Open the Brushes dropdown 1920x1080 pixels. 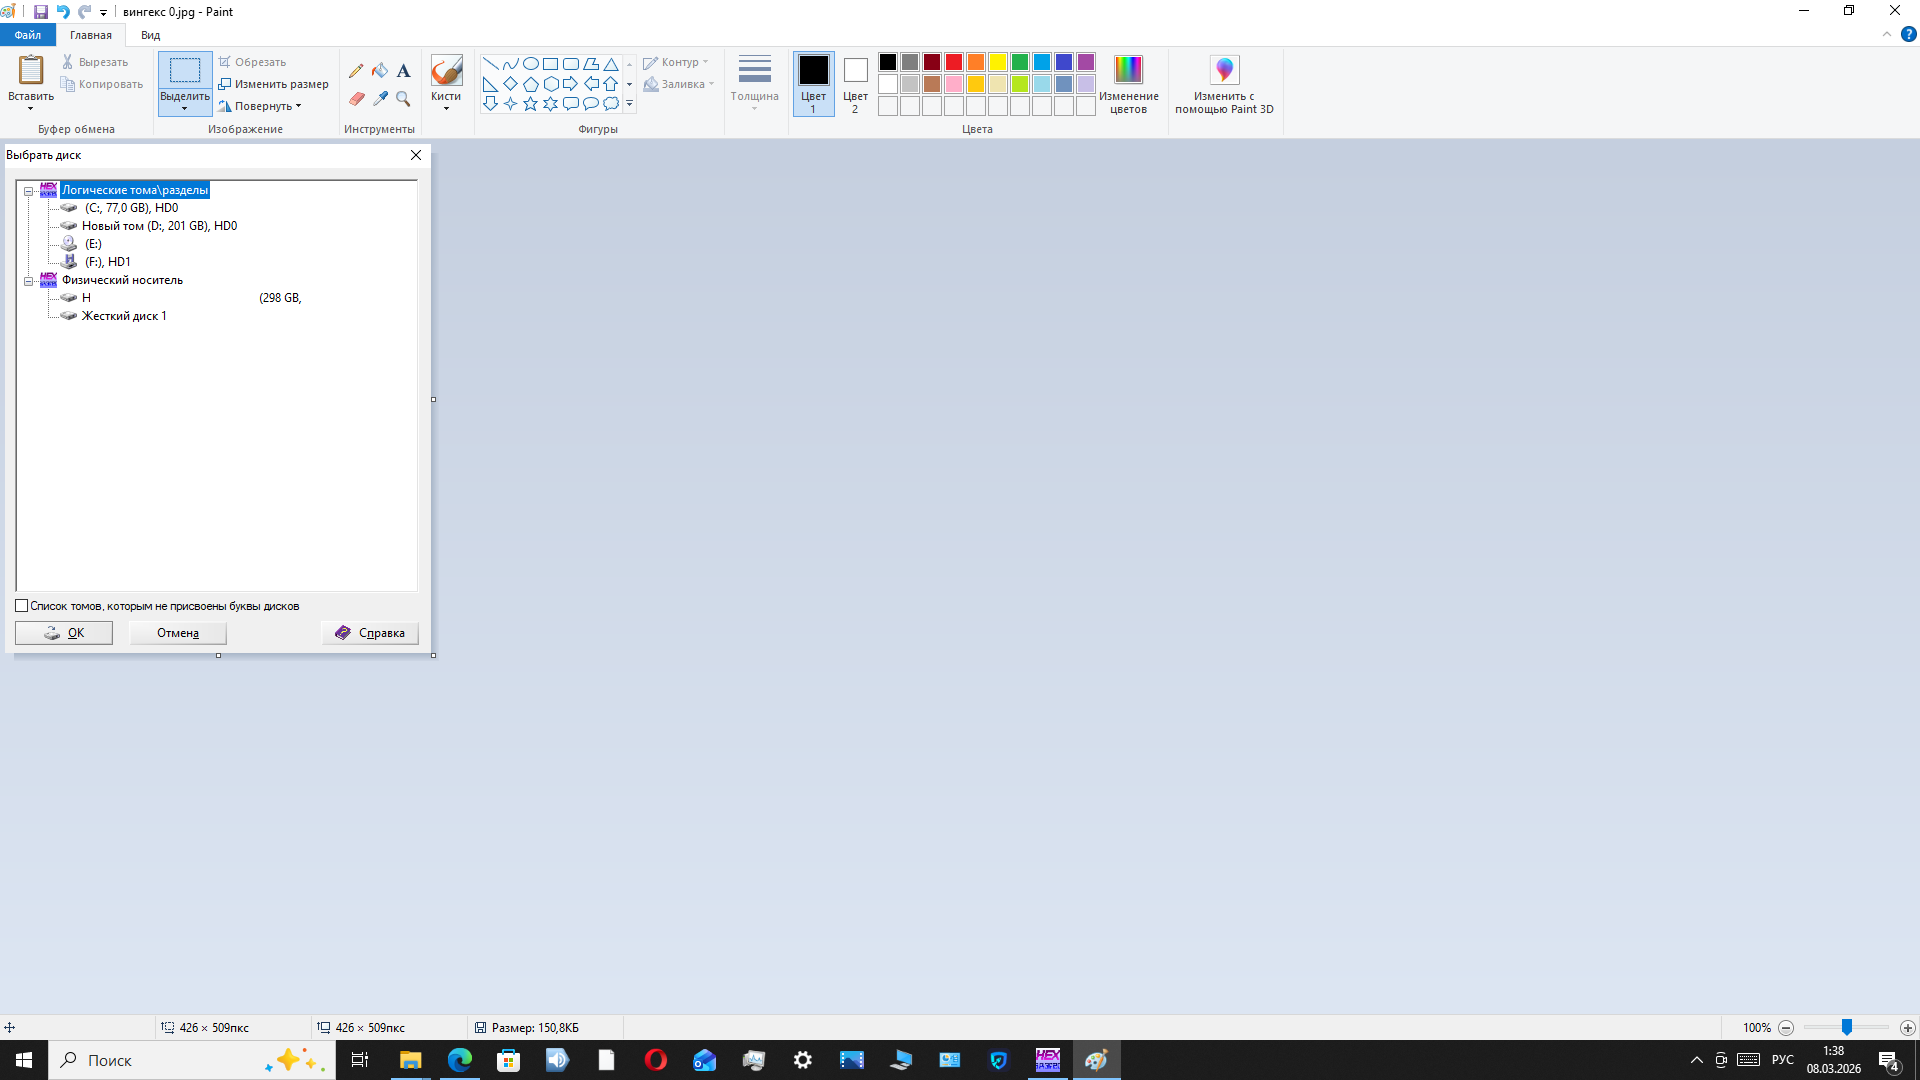click(x=446, y=107)
